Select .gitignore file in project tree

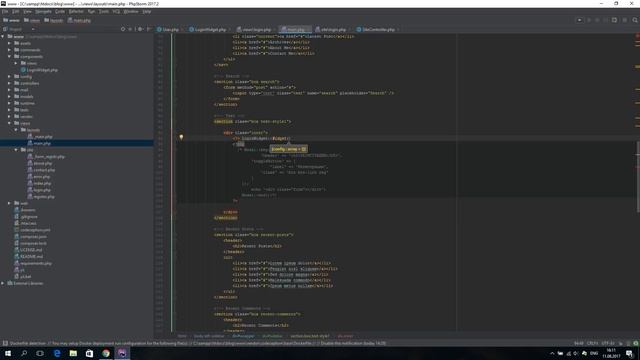pos(26,217)
